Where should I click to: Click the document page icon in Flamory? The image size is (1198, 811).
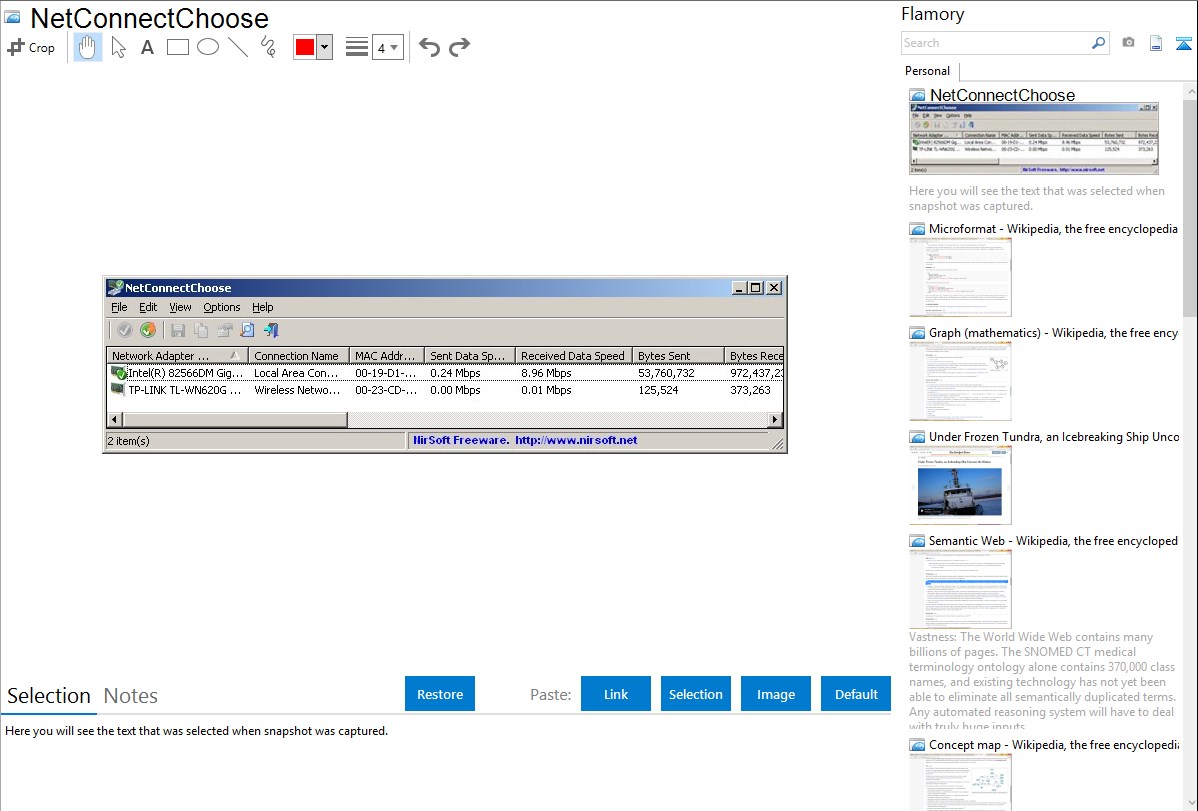pos(1156,43)
